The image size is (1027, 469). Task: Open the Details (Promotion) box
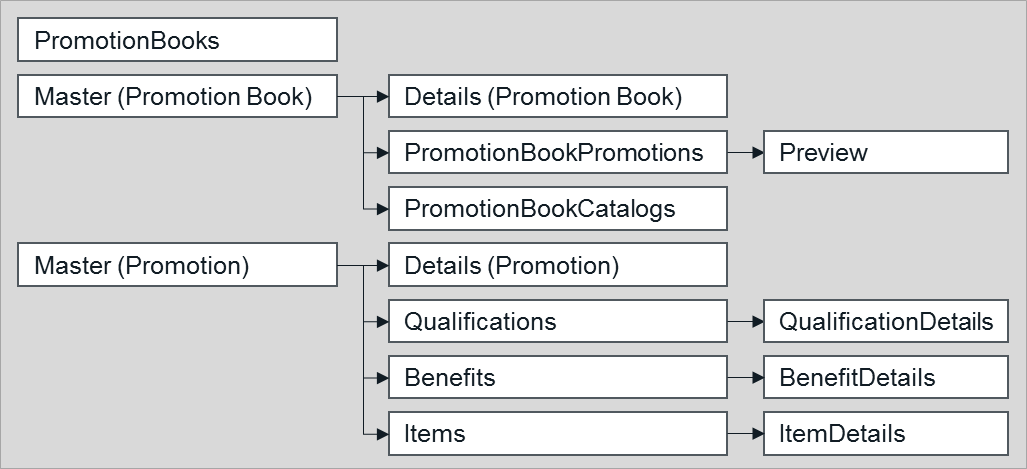557,266
